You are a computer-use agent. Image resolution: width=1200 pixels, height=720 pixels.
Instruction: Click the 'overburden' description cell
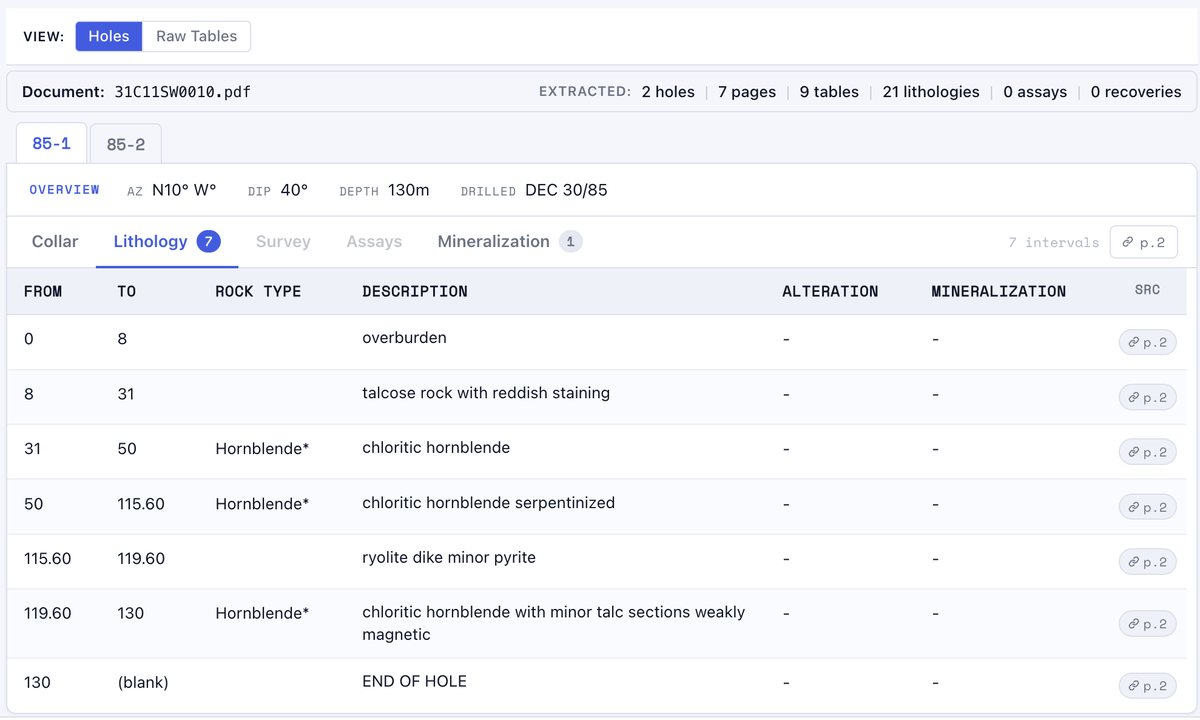tap(404, 338)
